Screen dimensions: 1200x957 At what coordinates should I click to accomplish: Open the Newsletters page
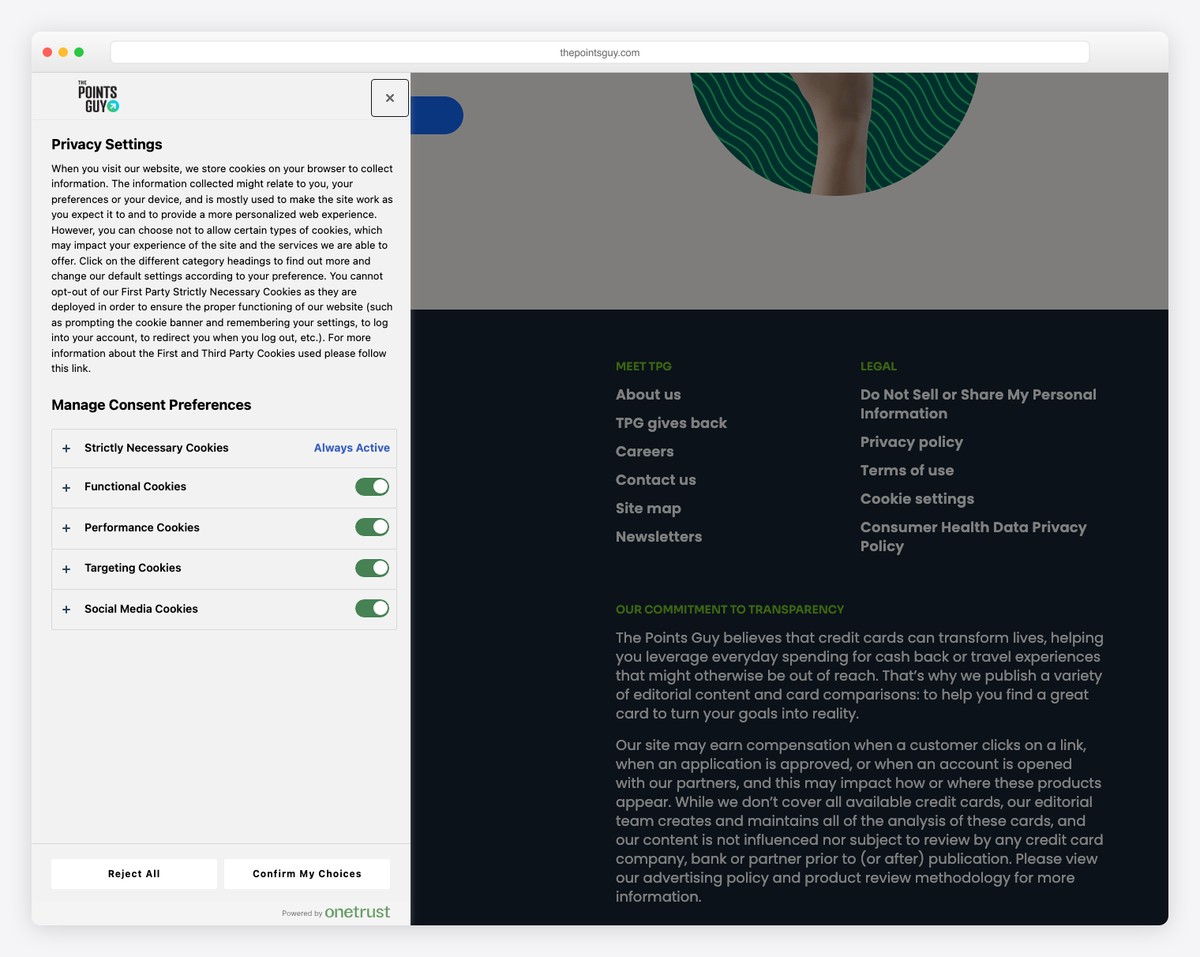658,536
